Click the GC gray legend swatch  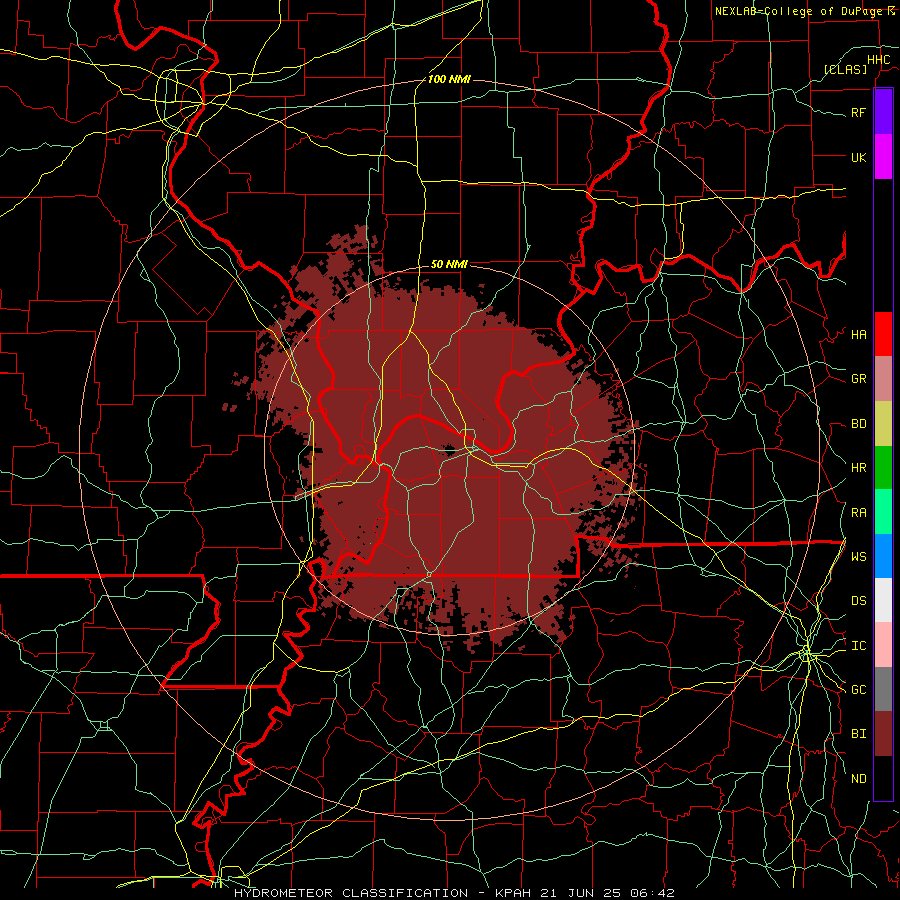(x=883, y=689)
